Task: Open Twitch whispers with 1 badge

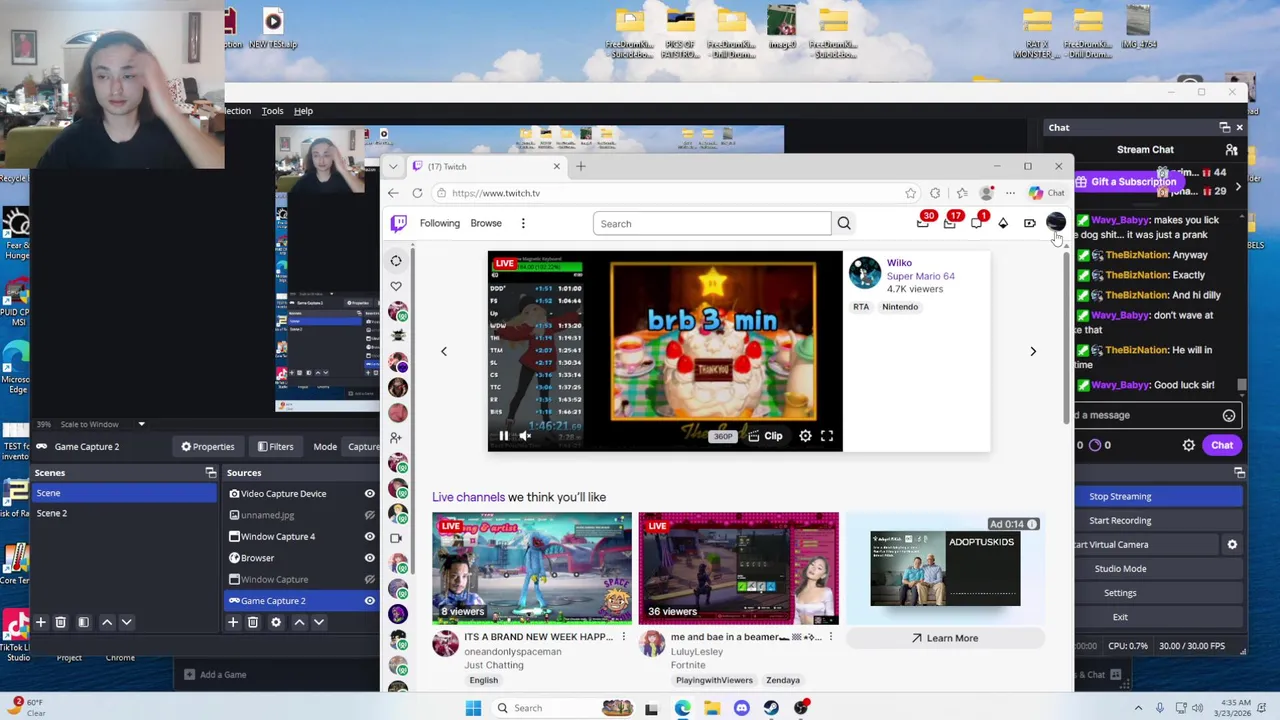Action: pos(977,223)
